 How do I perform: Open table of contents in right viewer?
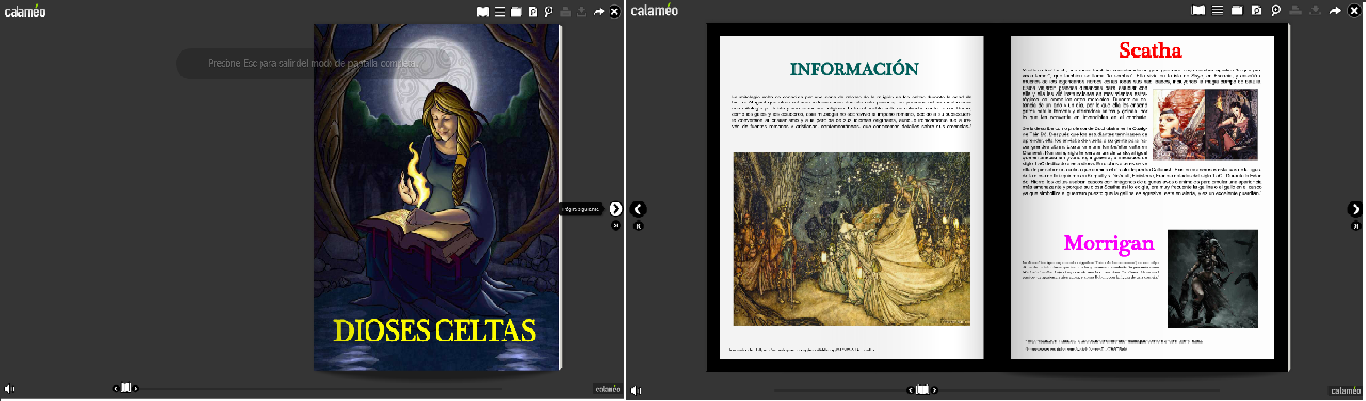point(1217,11)
